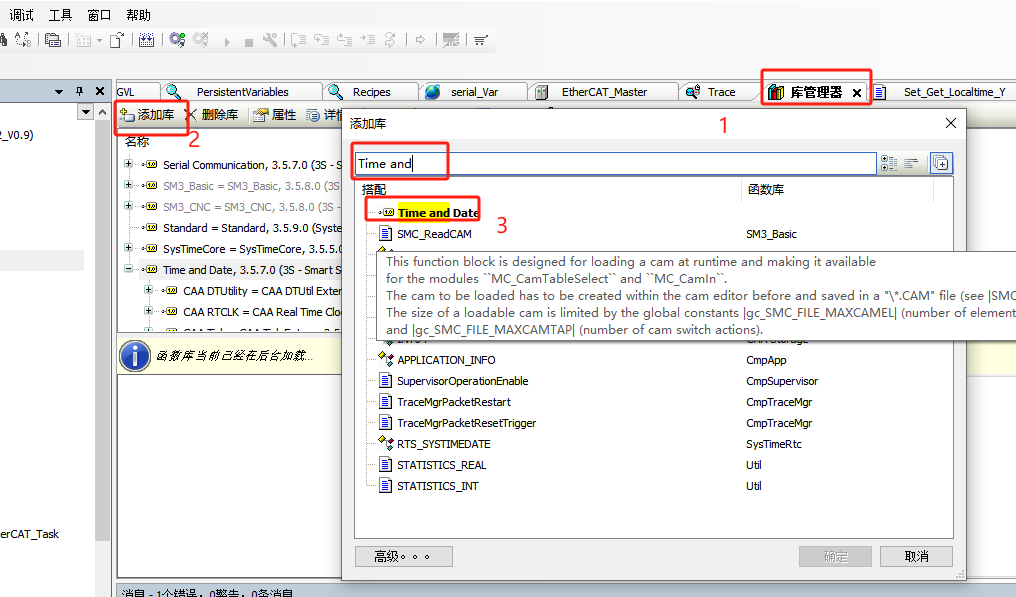This screenshot has width=1016, height=597.
Task: Close the left navigation panel
Action: [100, 91]
